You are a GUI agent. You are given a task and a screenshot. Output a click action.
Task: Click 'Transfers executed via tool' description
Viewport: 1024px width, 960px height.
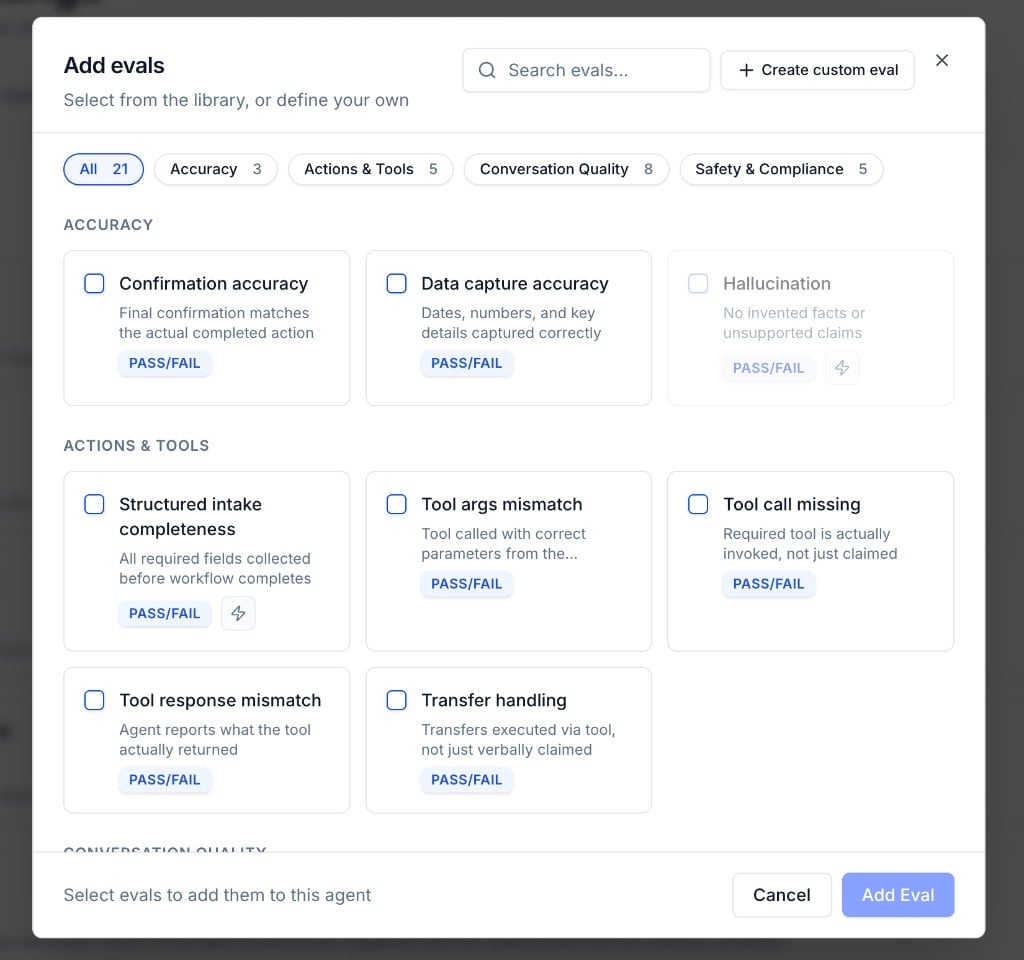coord(518,739)
